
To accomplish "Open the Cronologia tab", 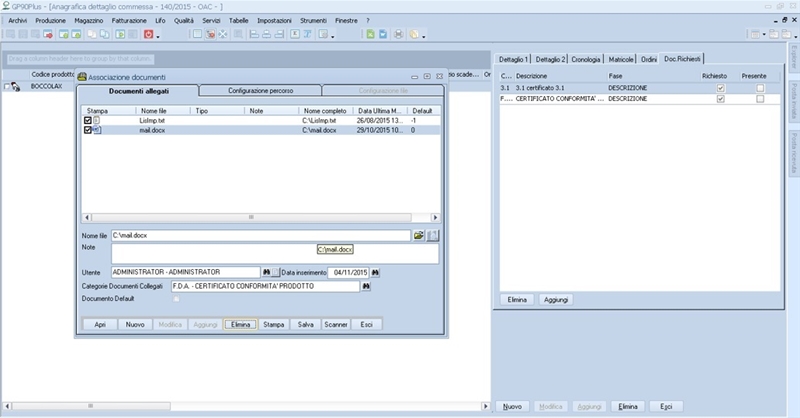I will (x=586, y=59).
